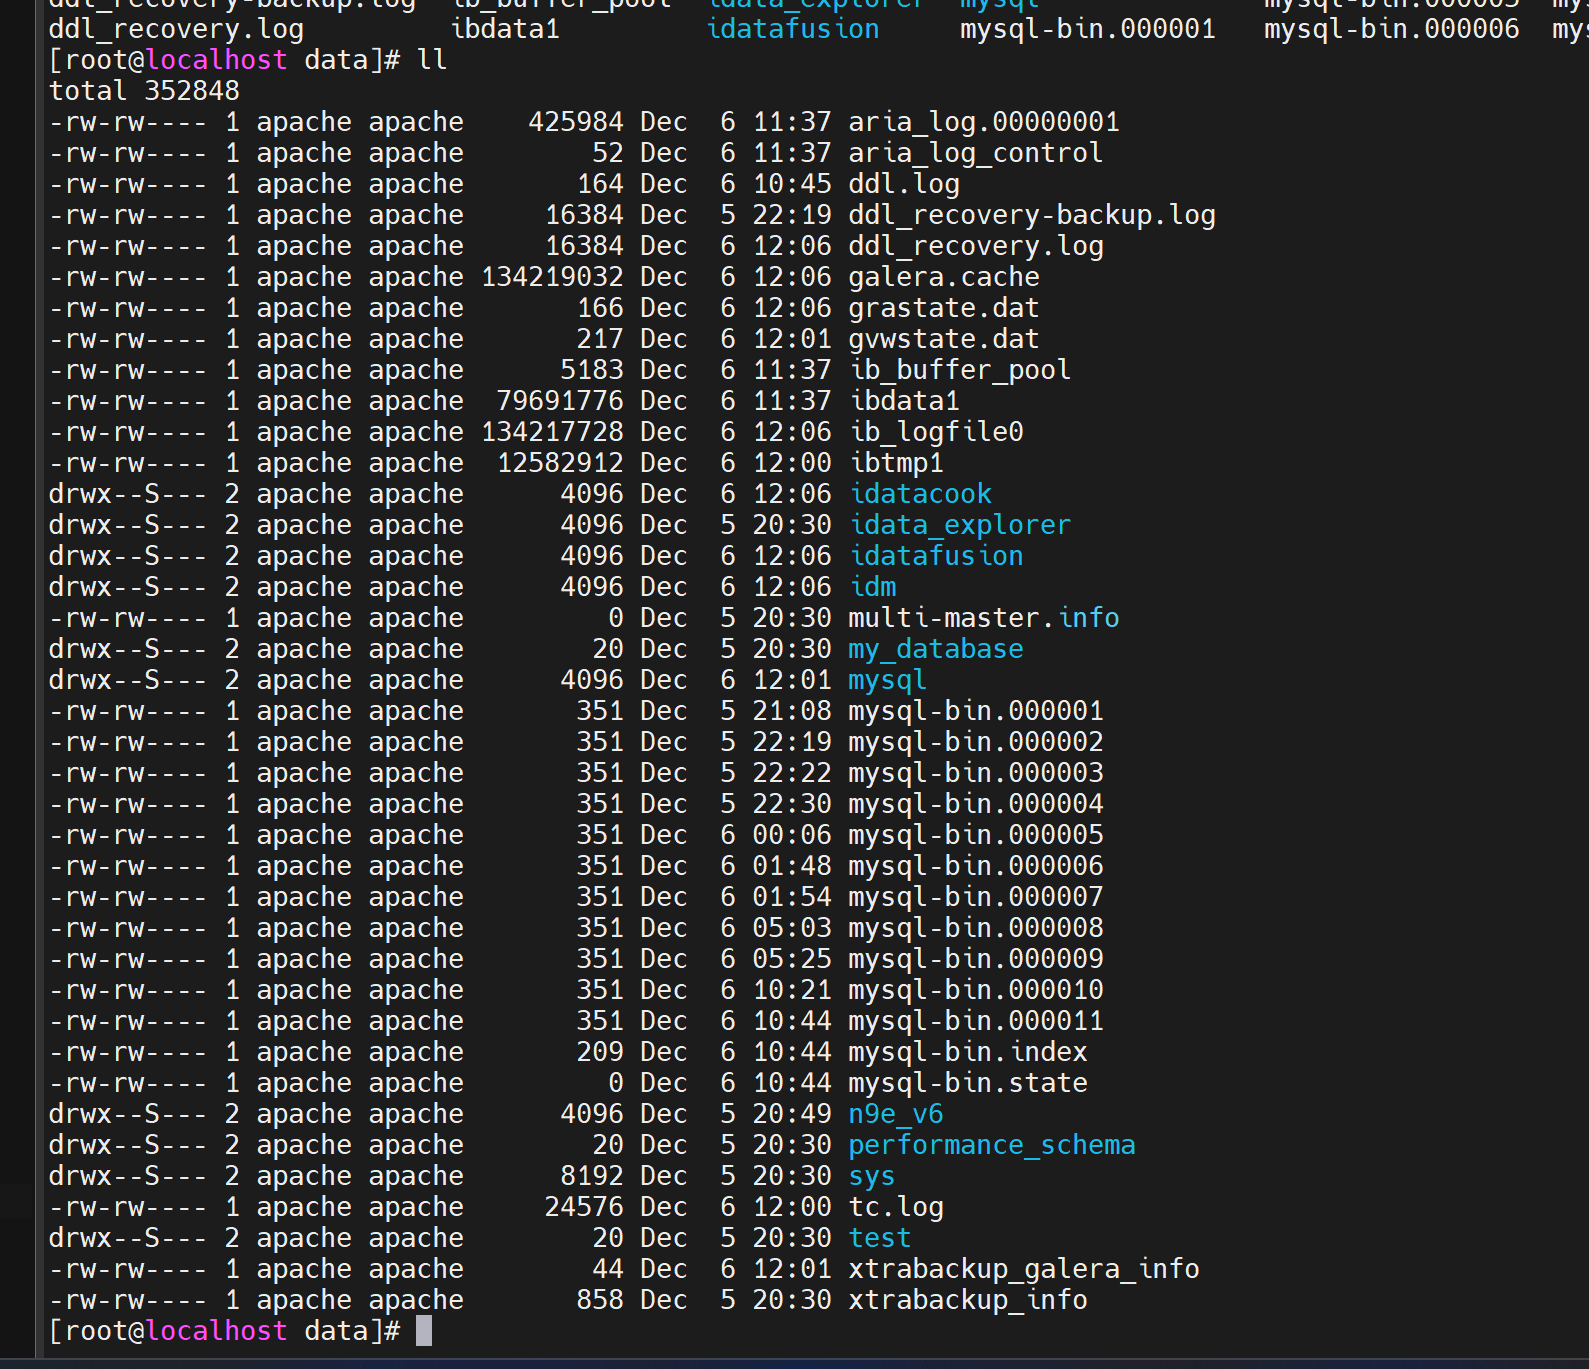This screenshot has height=1369, width=1589.
Task: Click the tc.log file name
Action: (x=895, y=1207)
